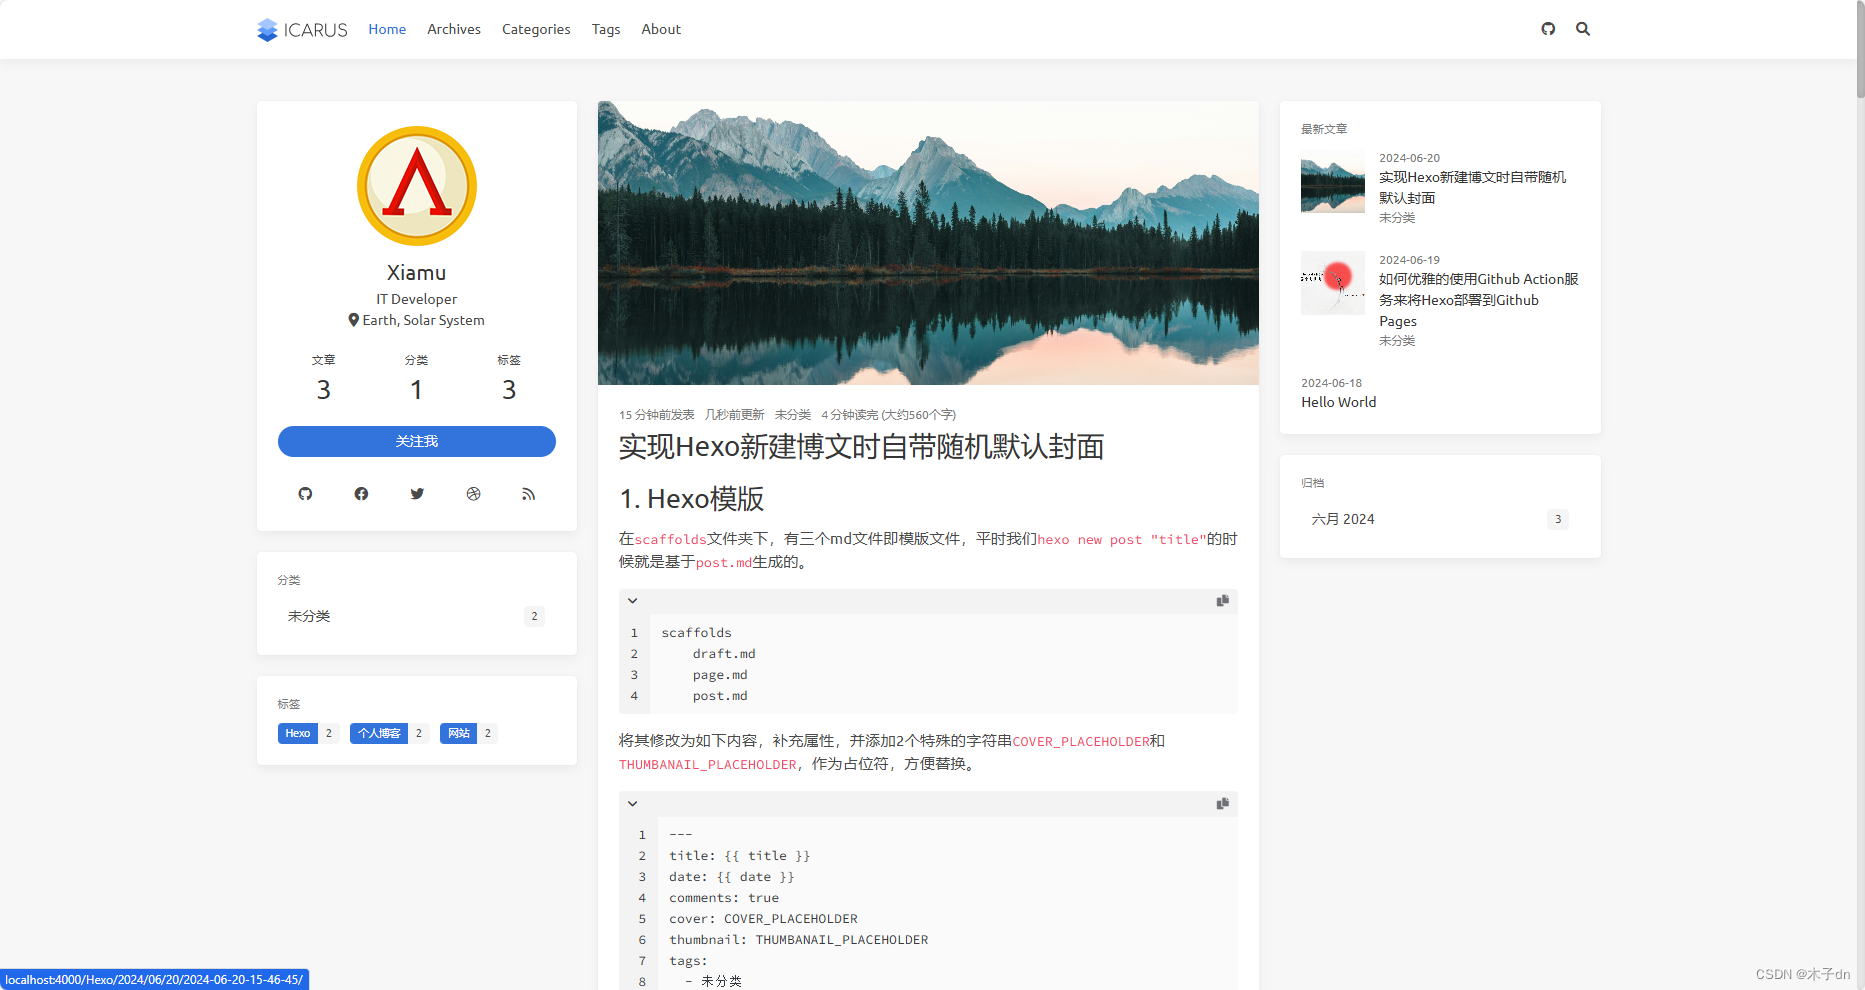The height and width of the screenshot is (990, 1865).
Task: Click Twitter icon under profile card
Action: point(417,494)
